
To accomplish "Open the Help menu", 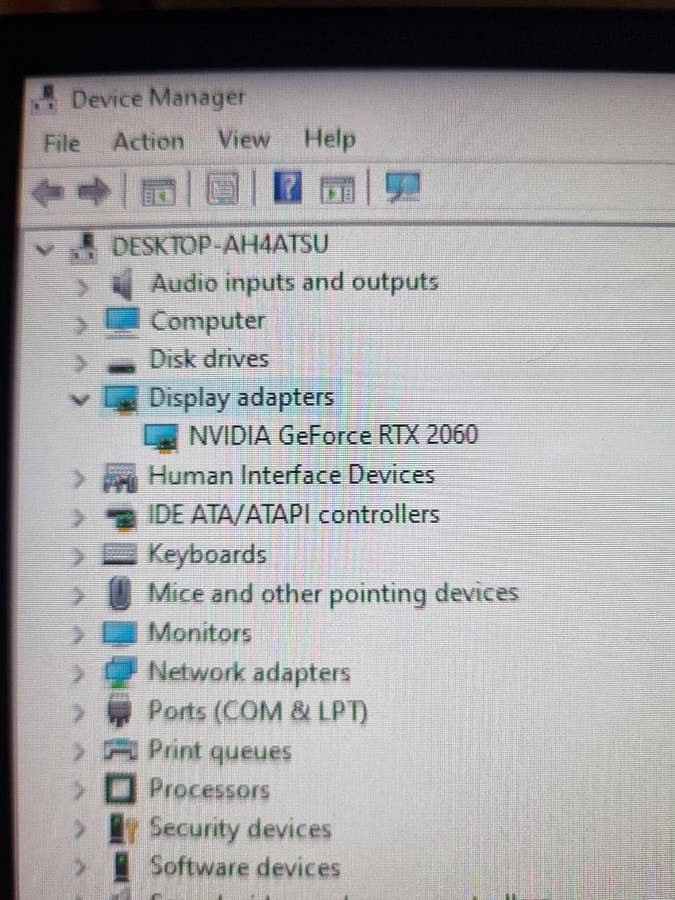I will (330, 139).
